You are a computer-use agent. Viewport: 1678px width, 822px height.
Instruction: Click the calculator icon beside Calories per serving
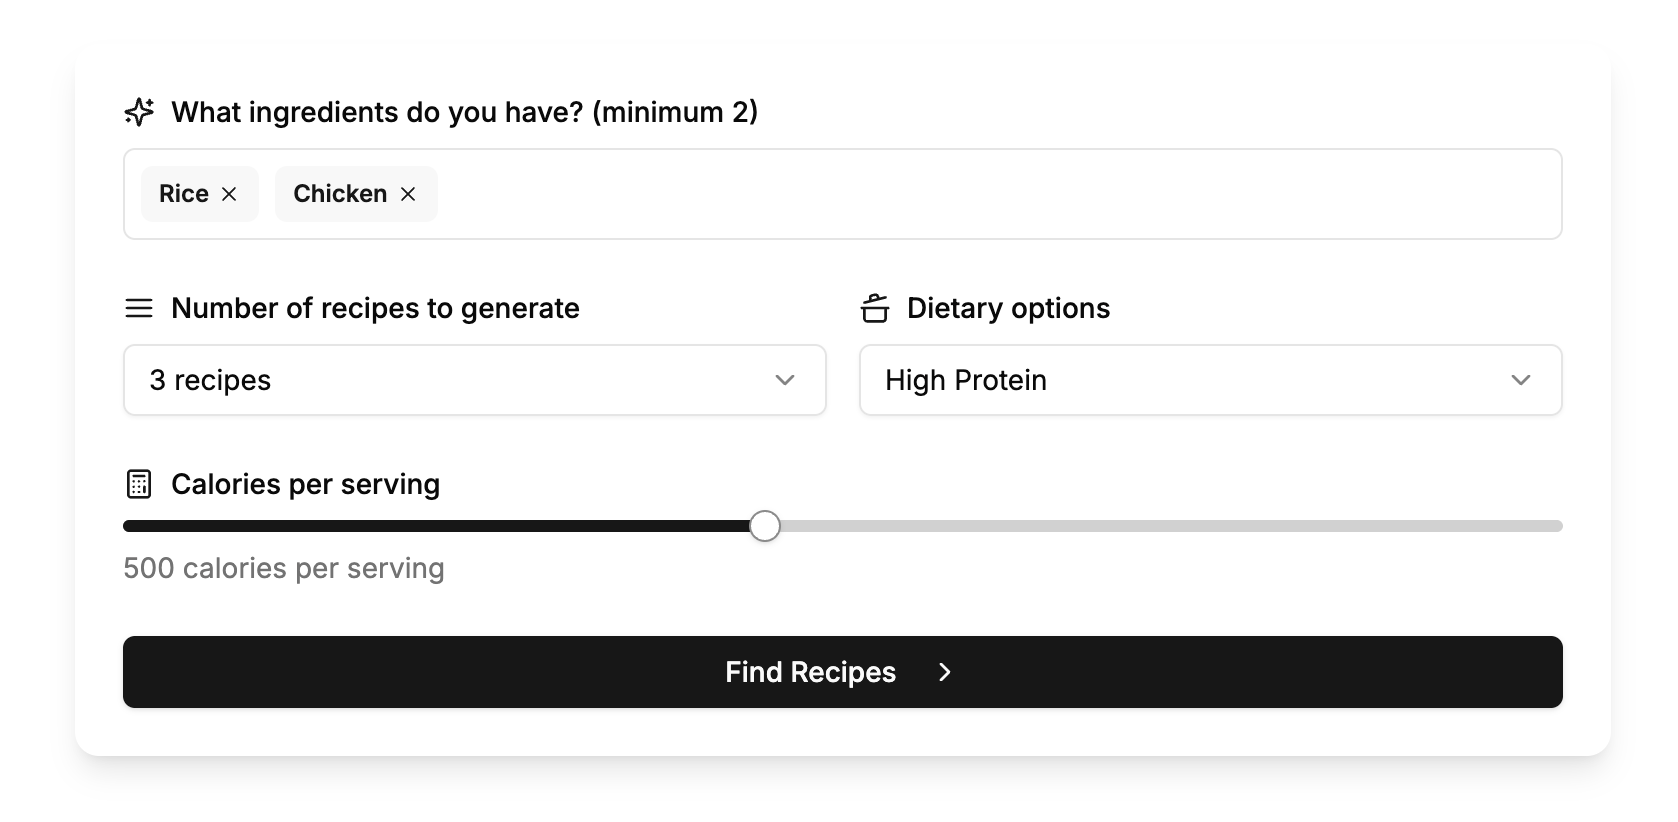(x=139, y=484)
